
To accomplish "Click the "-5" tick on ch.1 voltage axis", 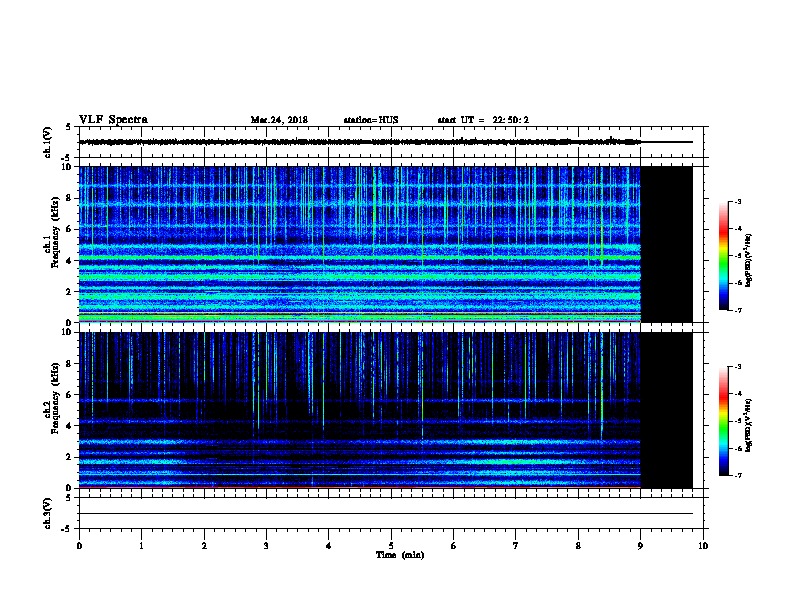I will 68,158.
